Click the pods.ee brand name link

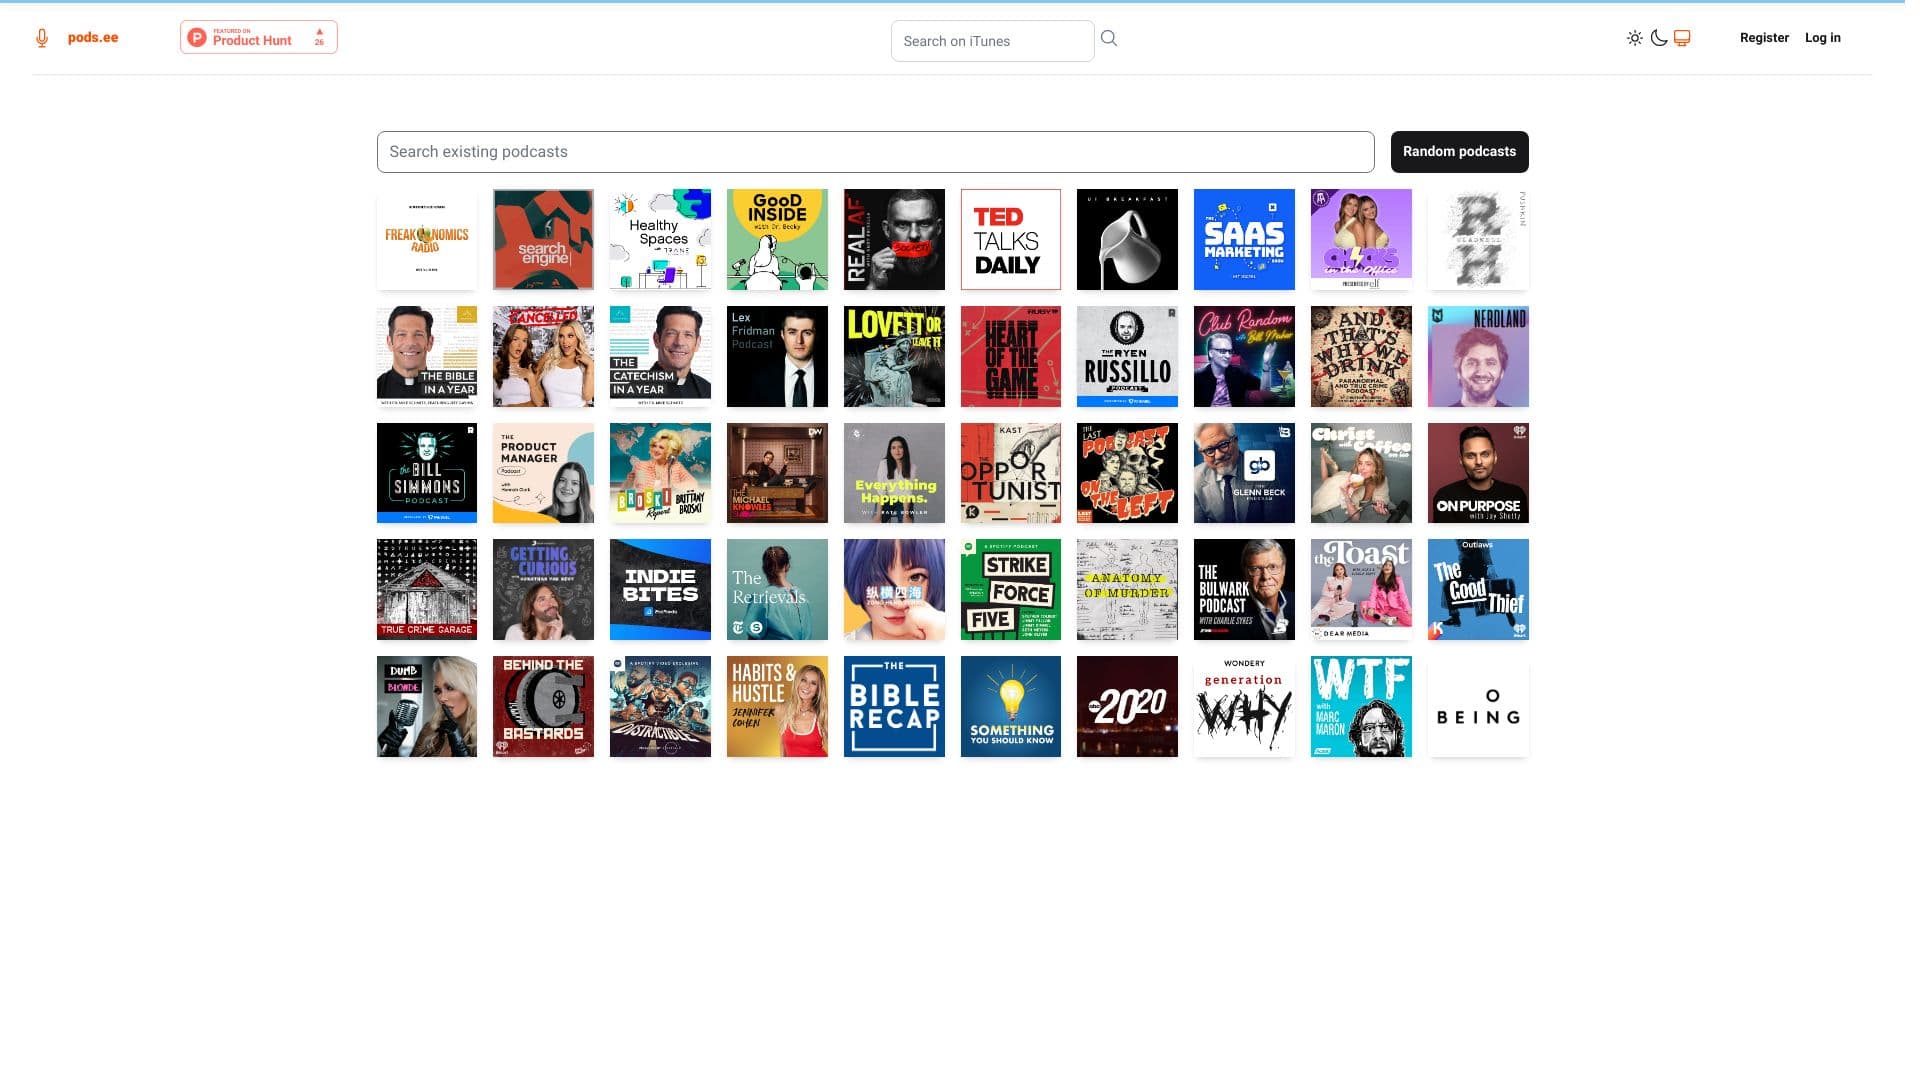click(92, 37)
